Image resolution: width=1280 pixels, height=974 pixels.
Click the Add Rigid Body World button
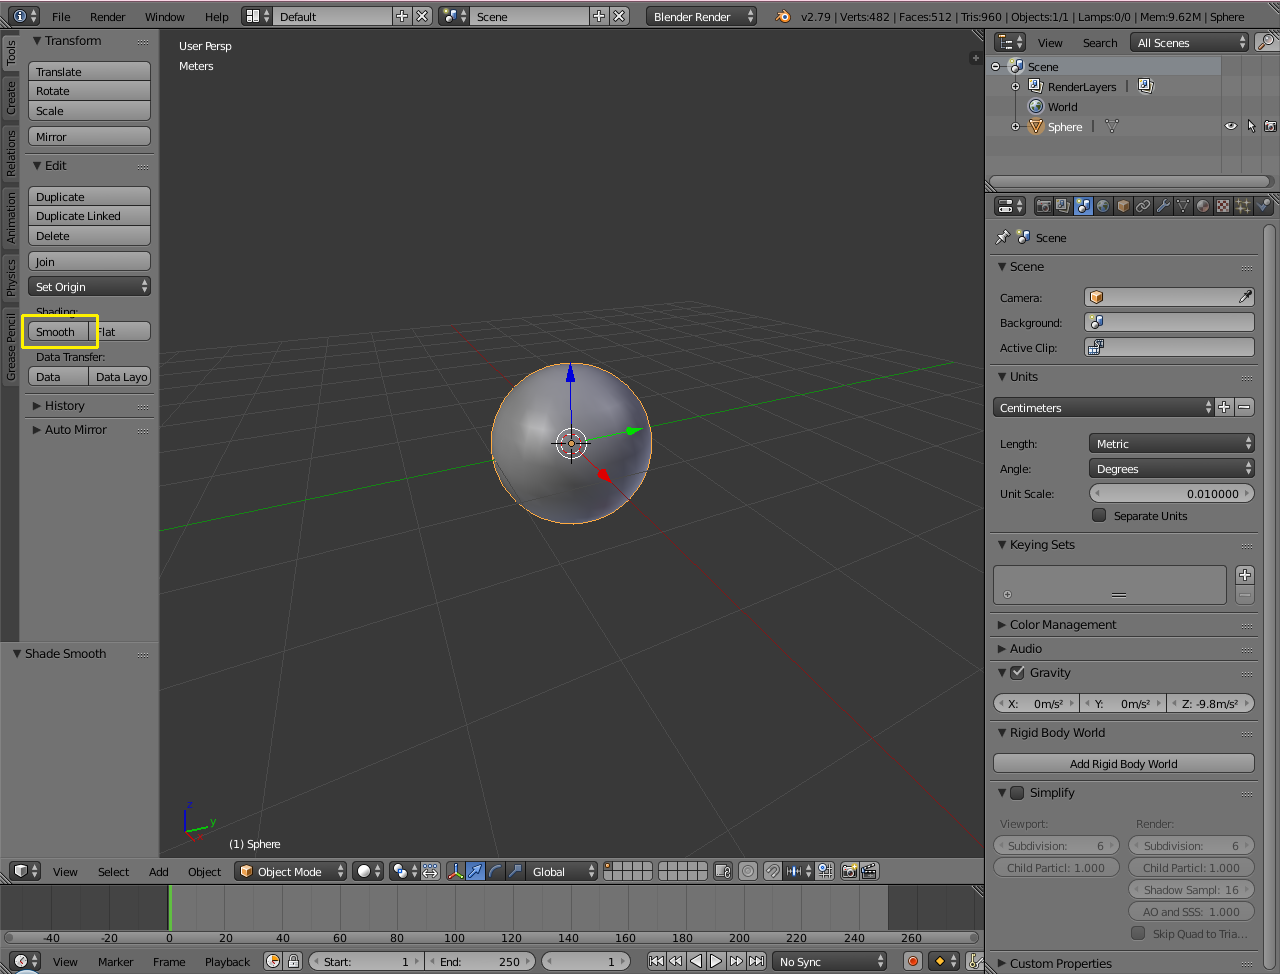tap(1123, 764)
